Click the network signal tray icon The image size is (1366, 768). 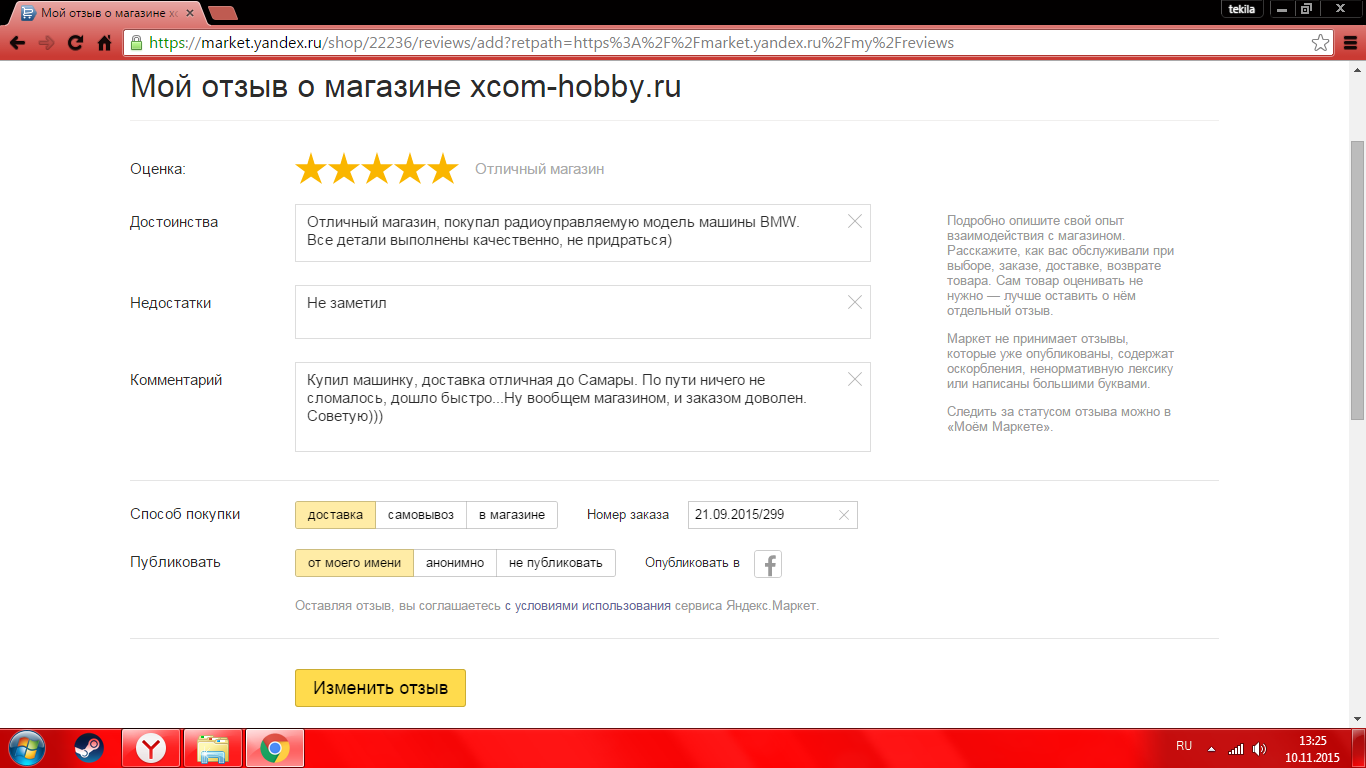tap(1236, 749)
